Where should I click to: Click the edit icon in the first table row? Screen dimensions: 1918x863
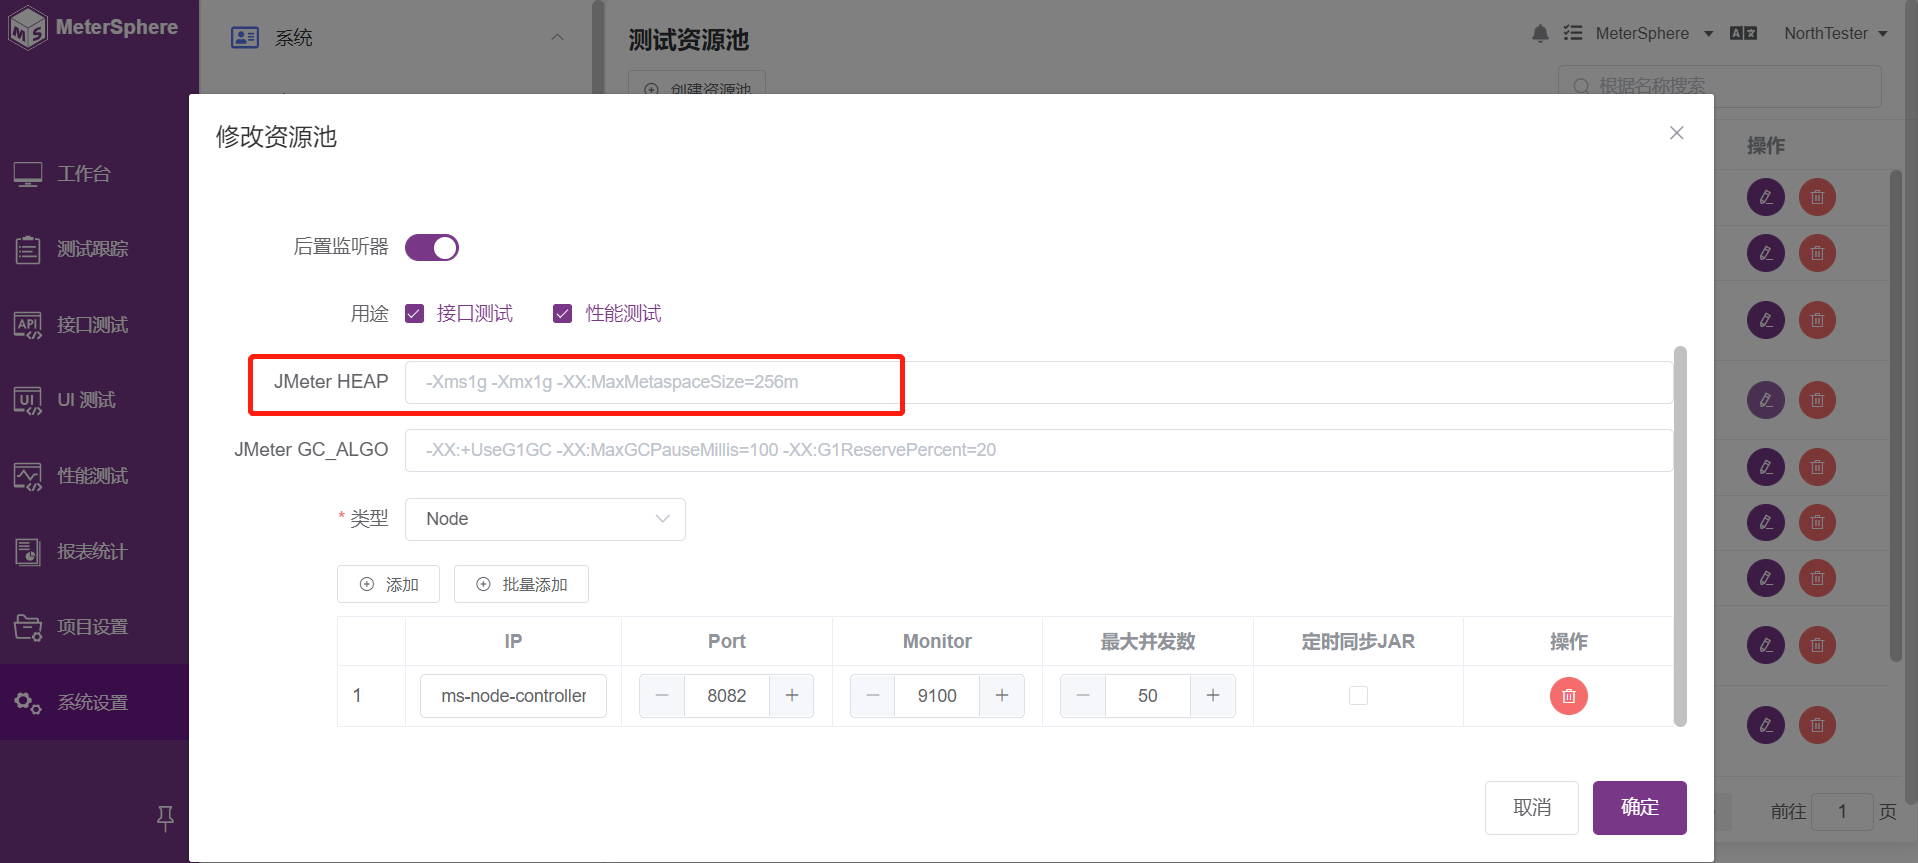[1766, 197]
